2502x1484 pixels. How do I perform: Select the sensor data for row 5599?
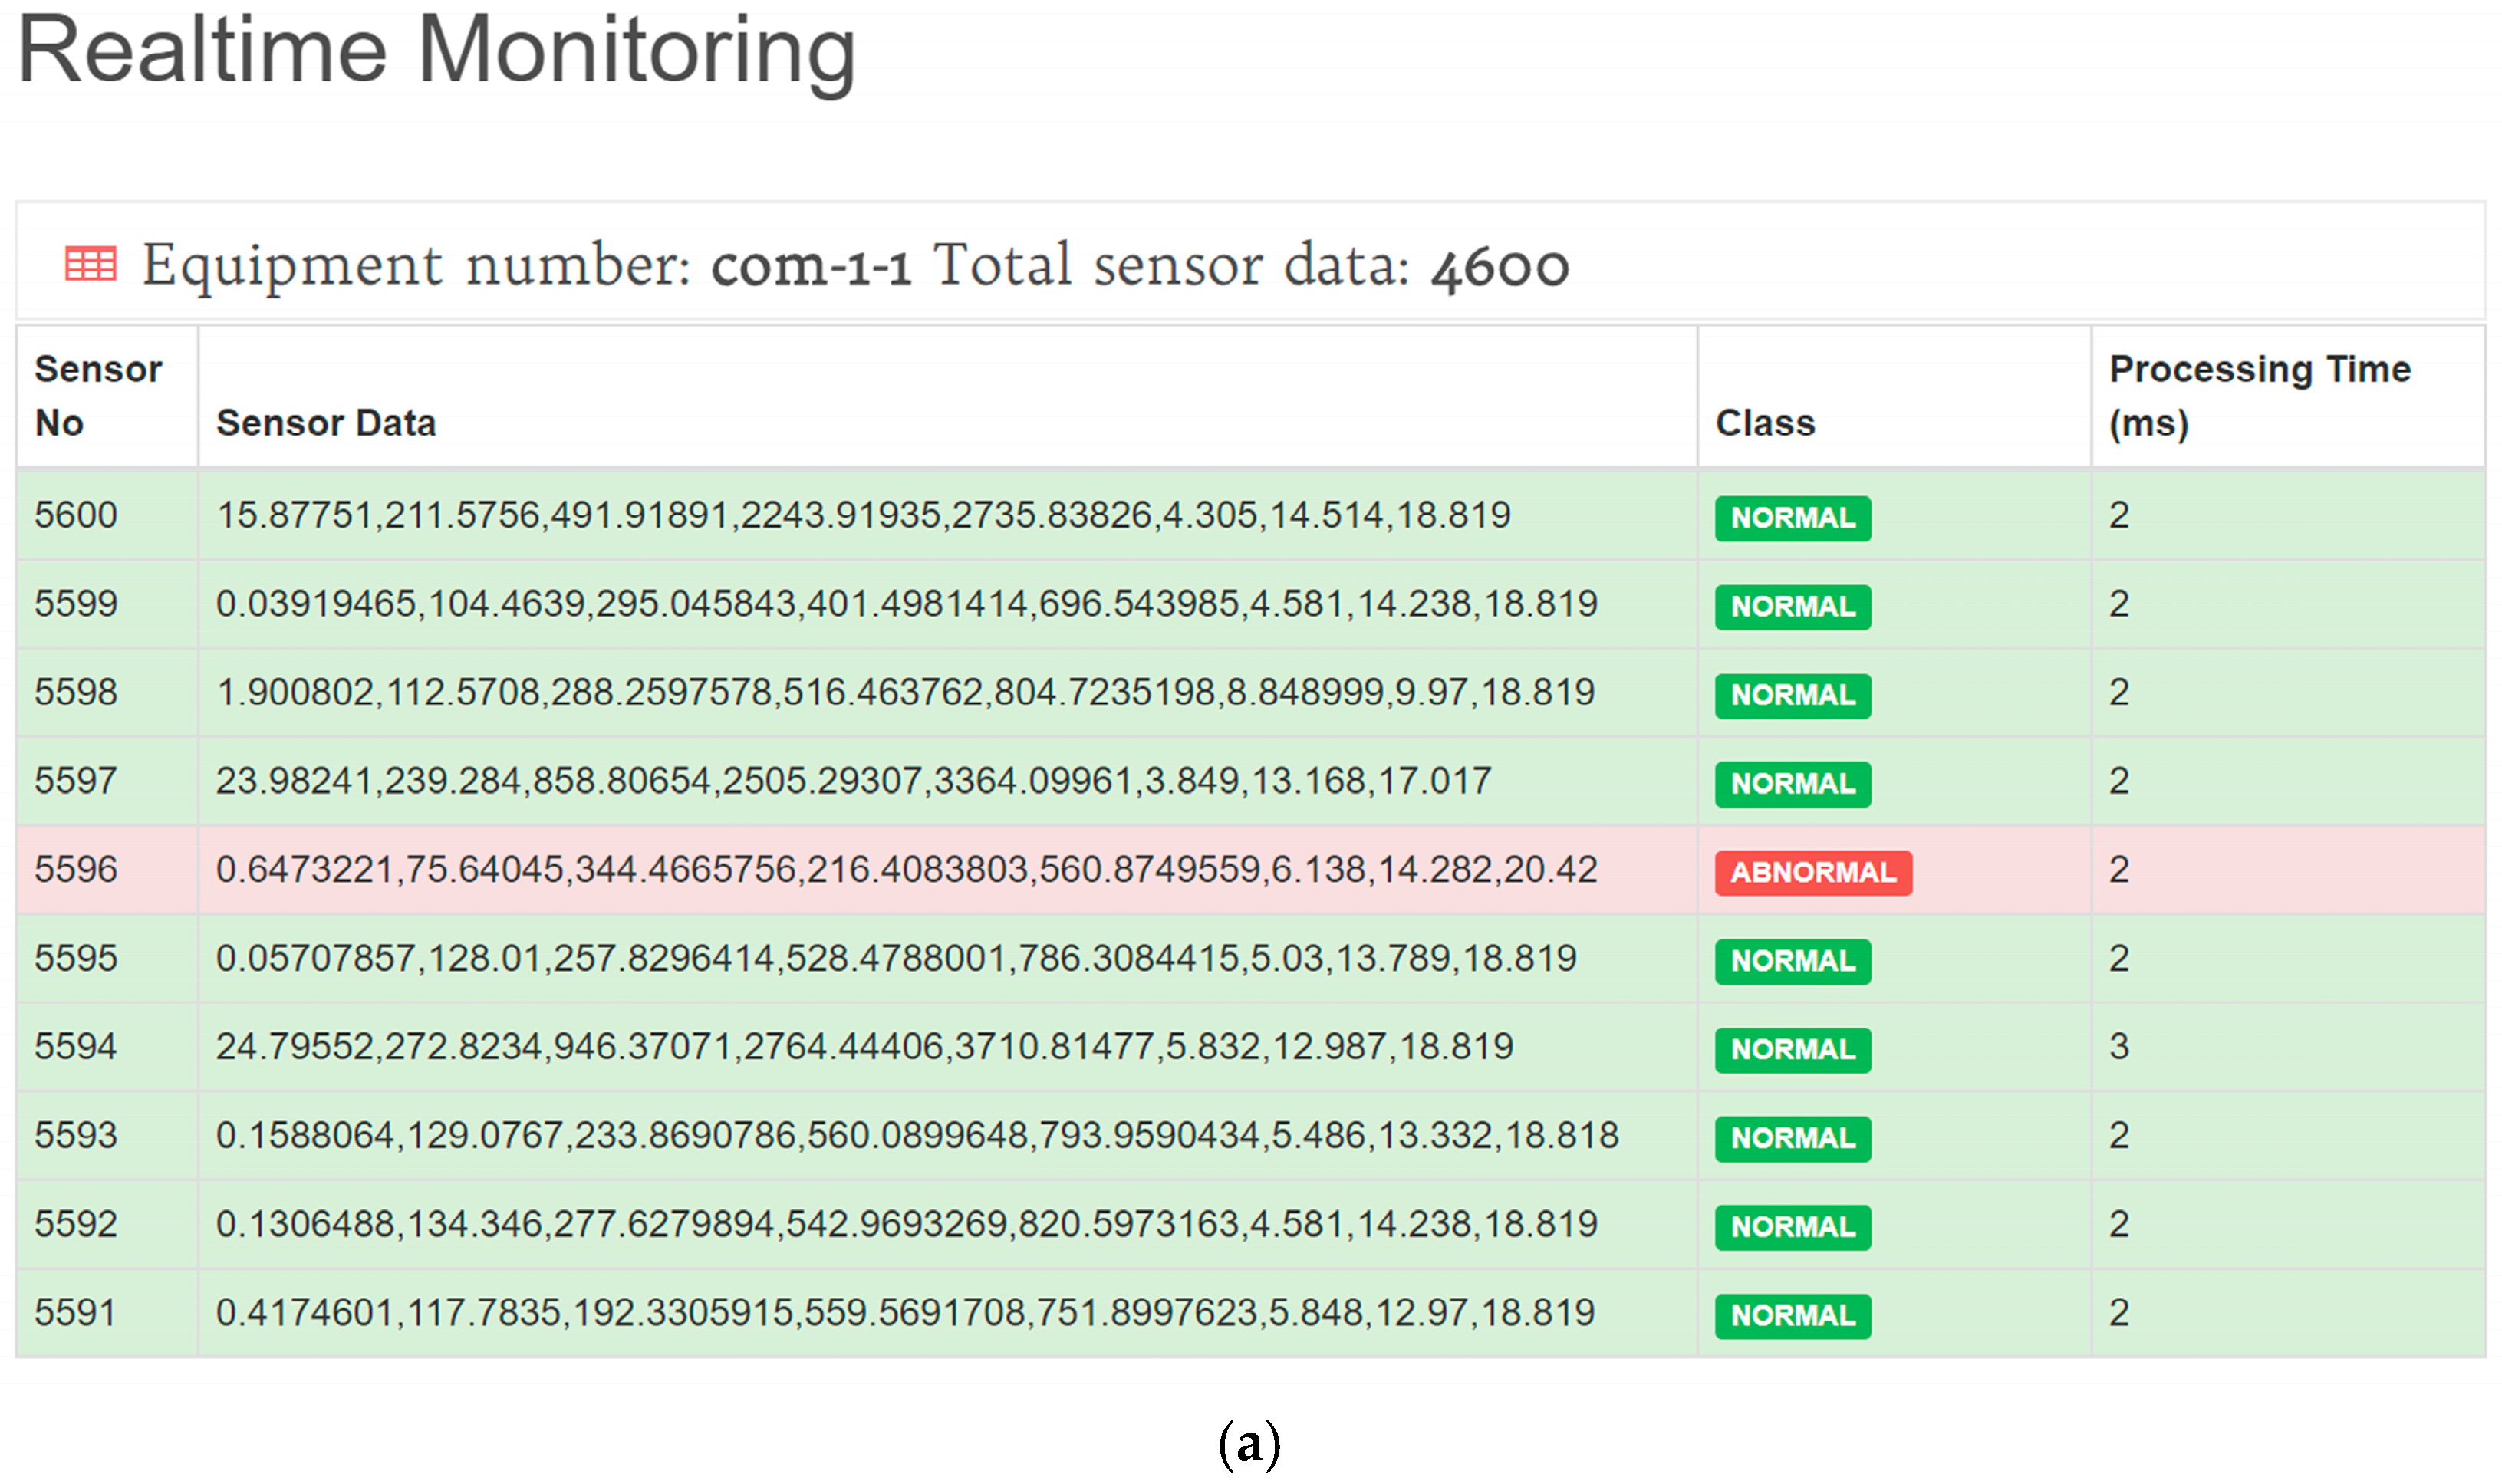(x=906, y=604)
